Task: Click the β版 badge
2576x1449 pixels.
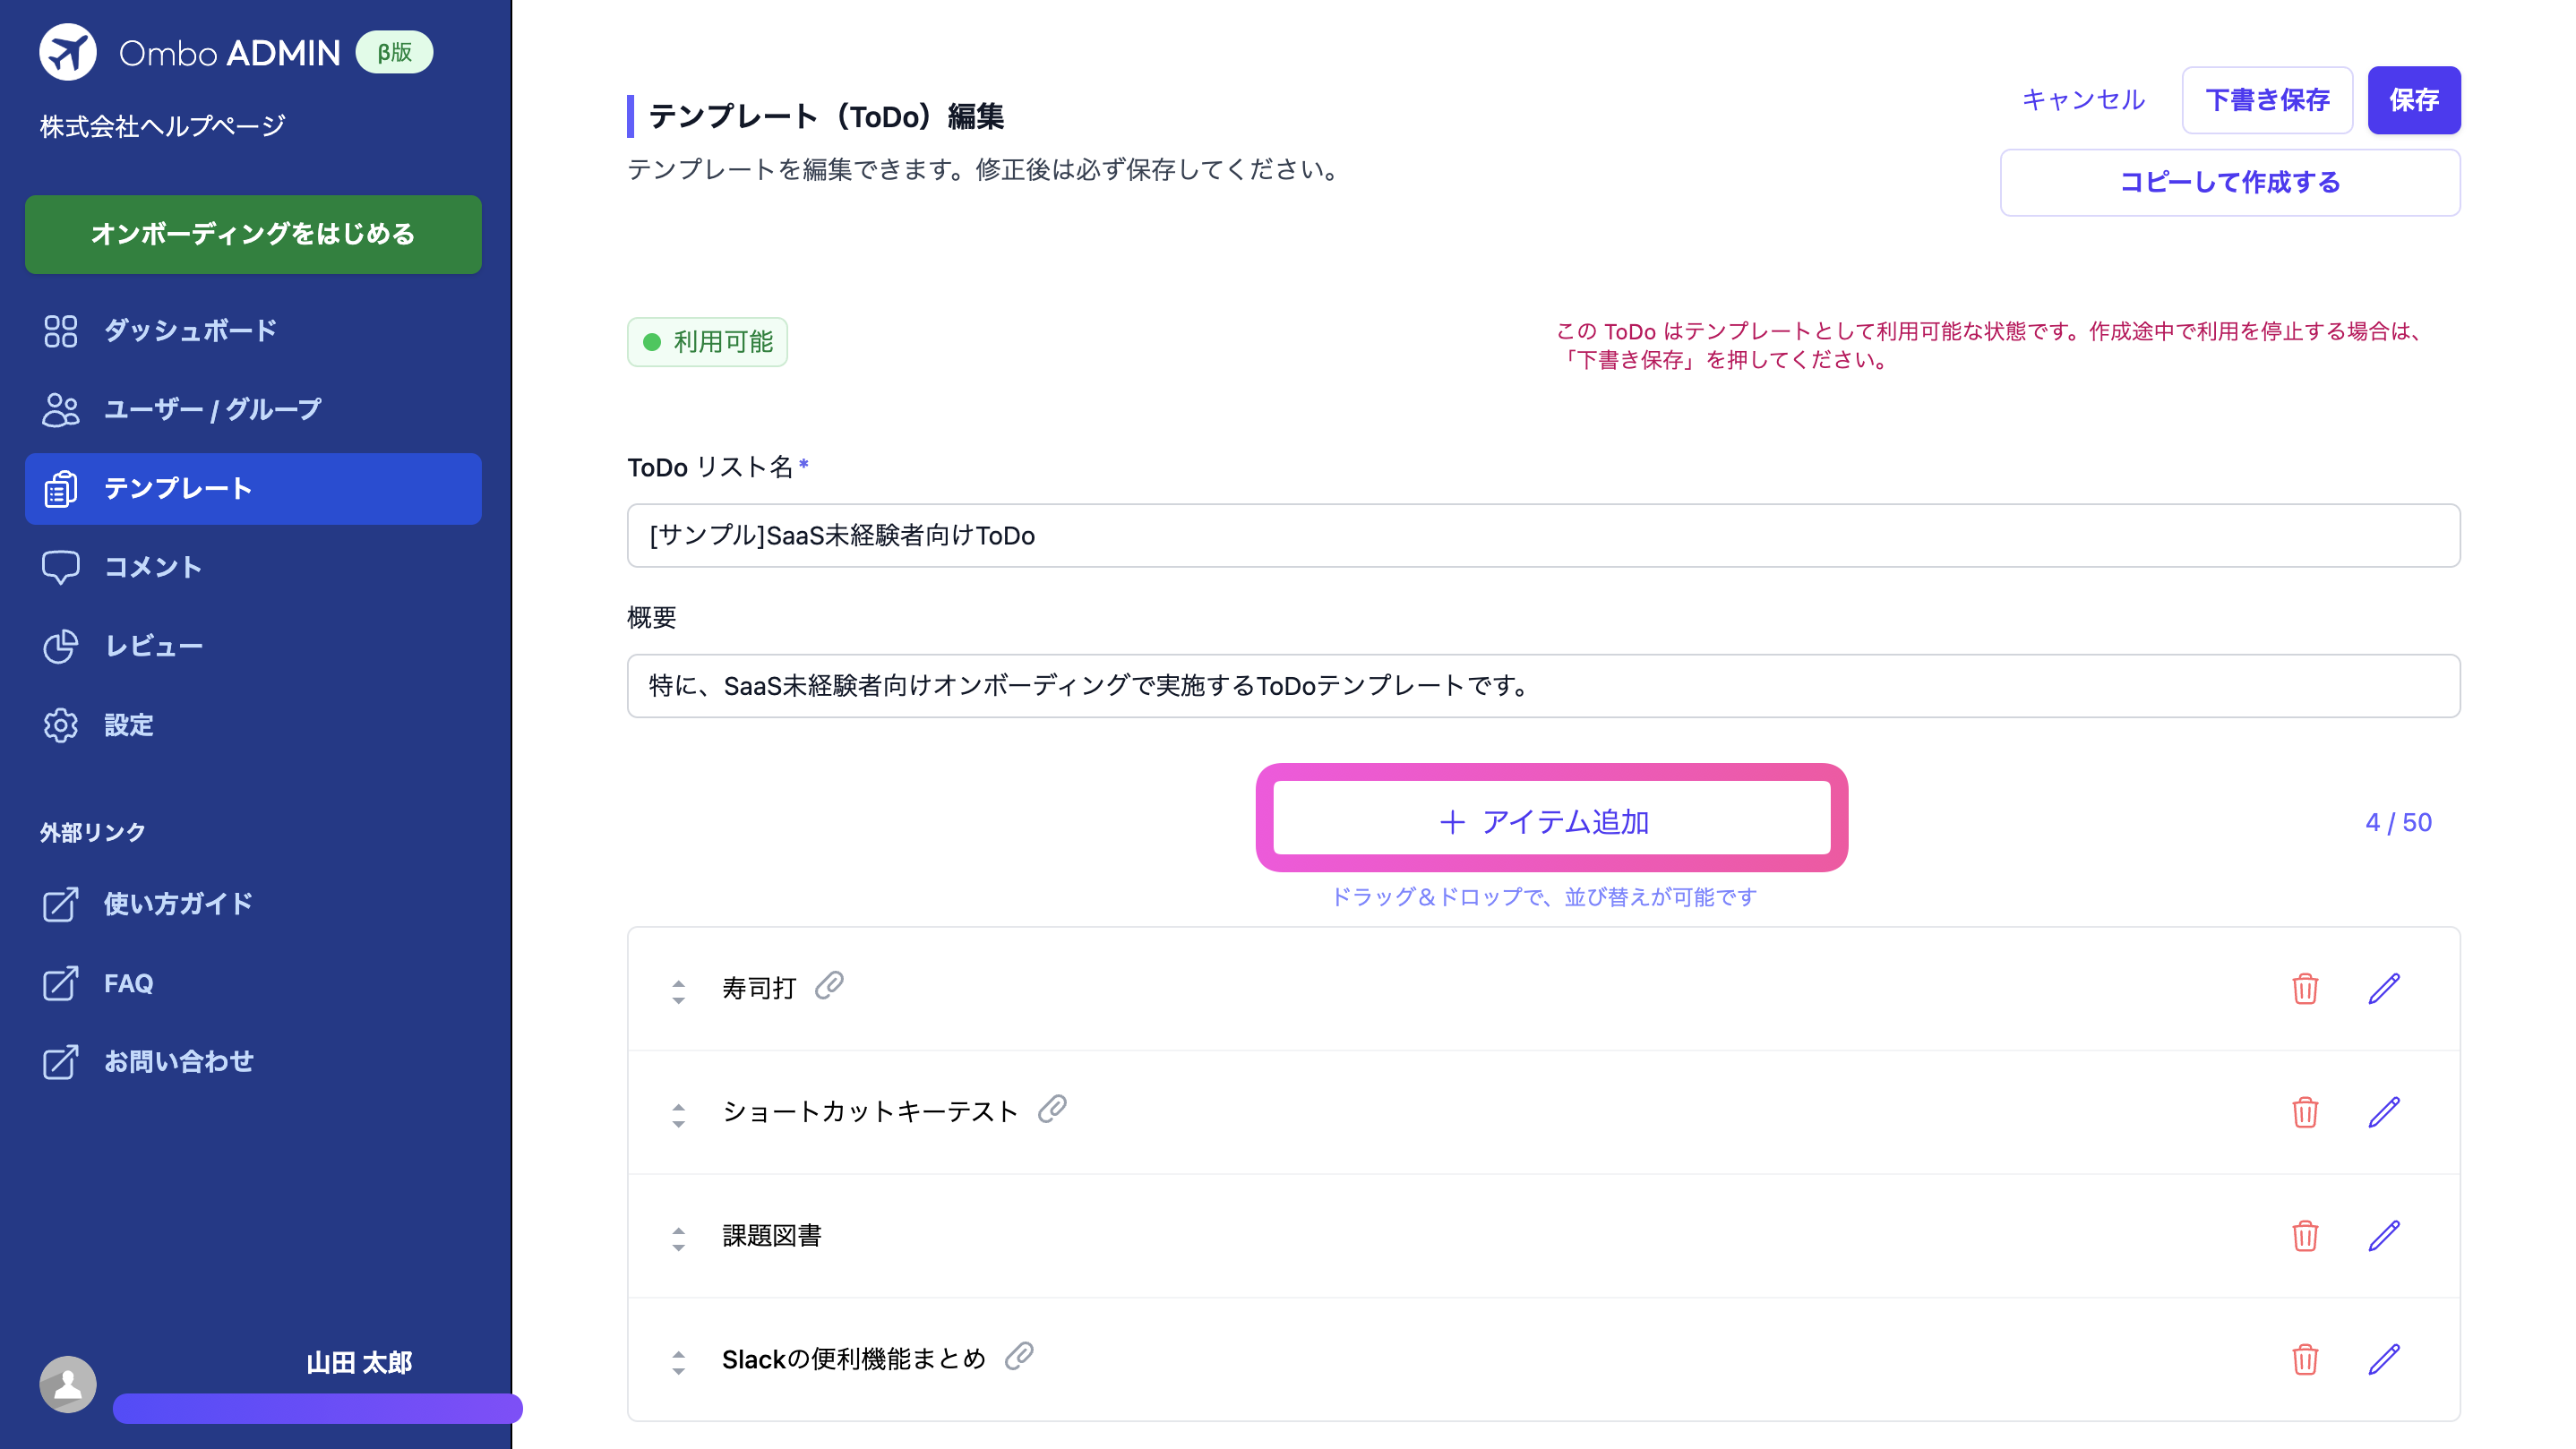Action: (394, 52)
